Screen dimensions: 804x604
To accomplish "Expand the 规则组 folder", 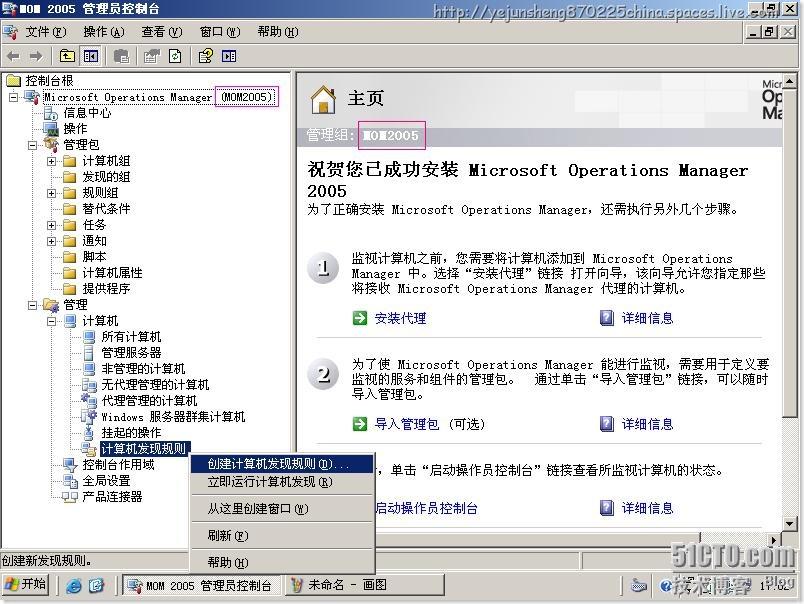I will pyautogui.click(x=51, y=193).
